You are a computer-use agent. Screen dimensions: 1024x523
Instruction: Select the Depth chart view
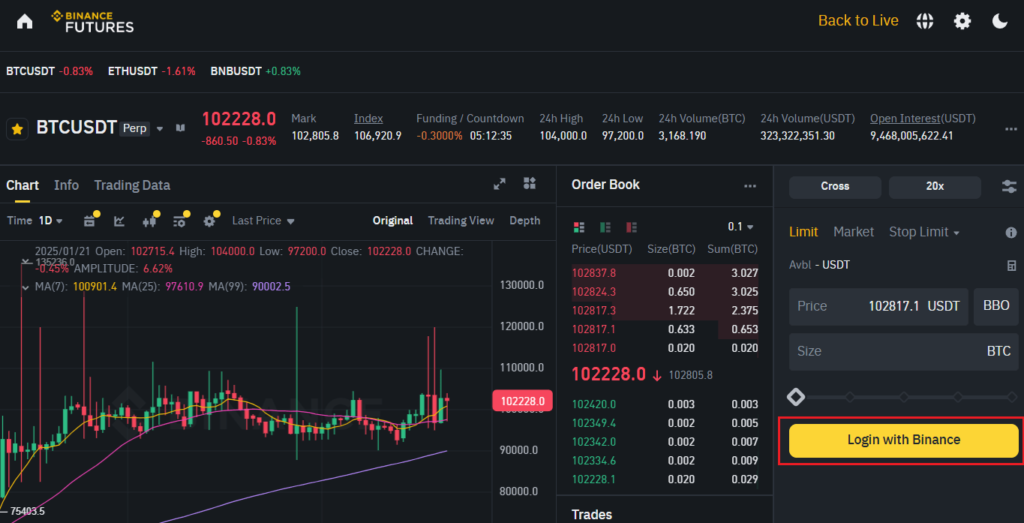[x=525, y=221]
